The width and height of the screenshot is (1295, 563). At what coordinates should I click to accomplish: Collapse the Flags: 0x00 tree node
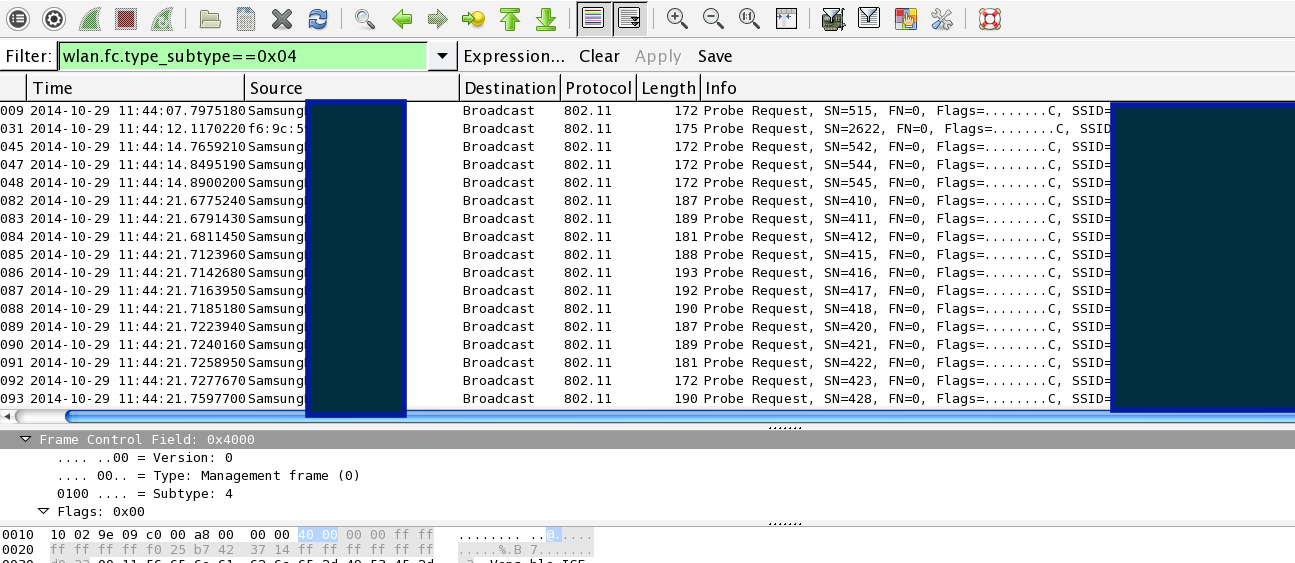[x=43, y=512]
